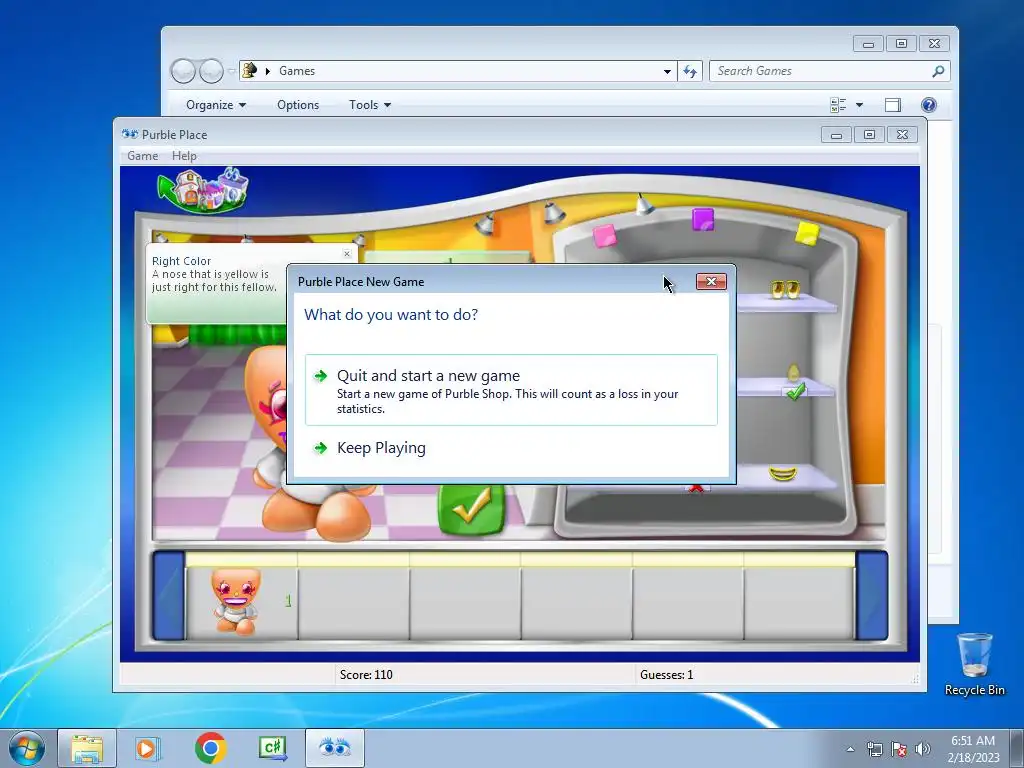1024x768 pixels.
Task: Launch Windows Media Player from the taskbar
Action: [148, 748]
